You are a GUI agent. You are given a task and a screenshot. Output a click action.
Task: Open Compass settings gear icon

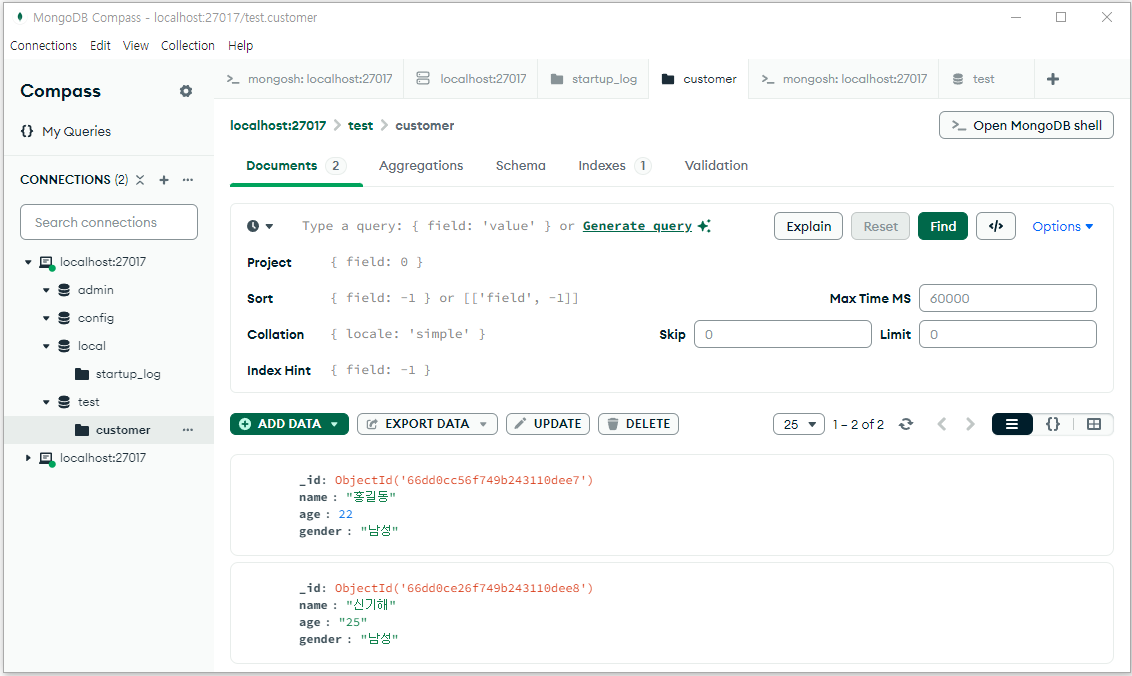(186, 91)
